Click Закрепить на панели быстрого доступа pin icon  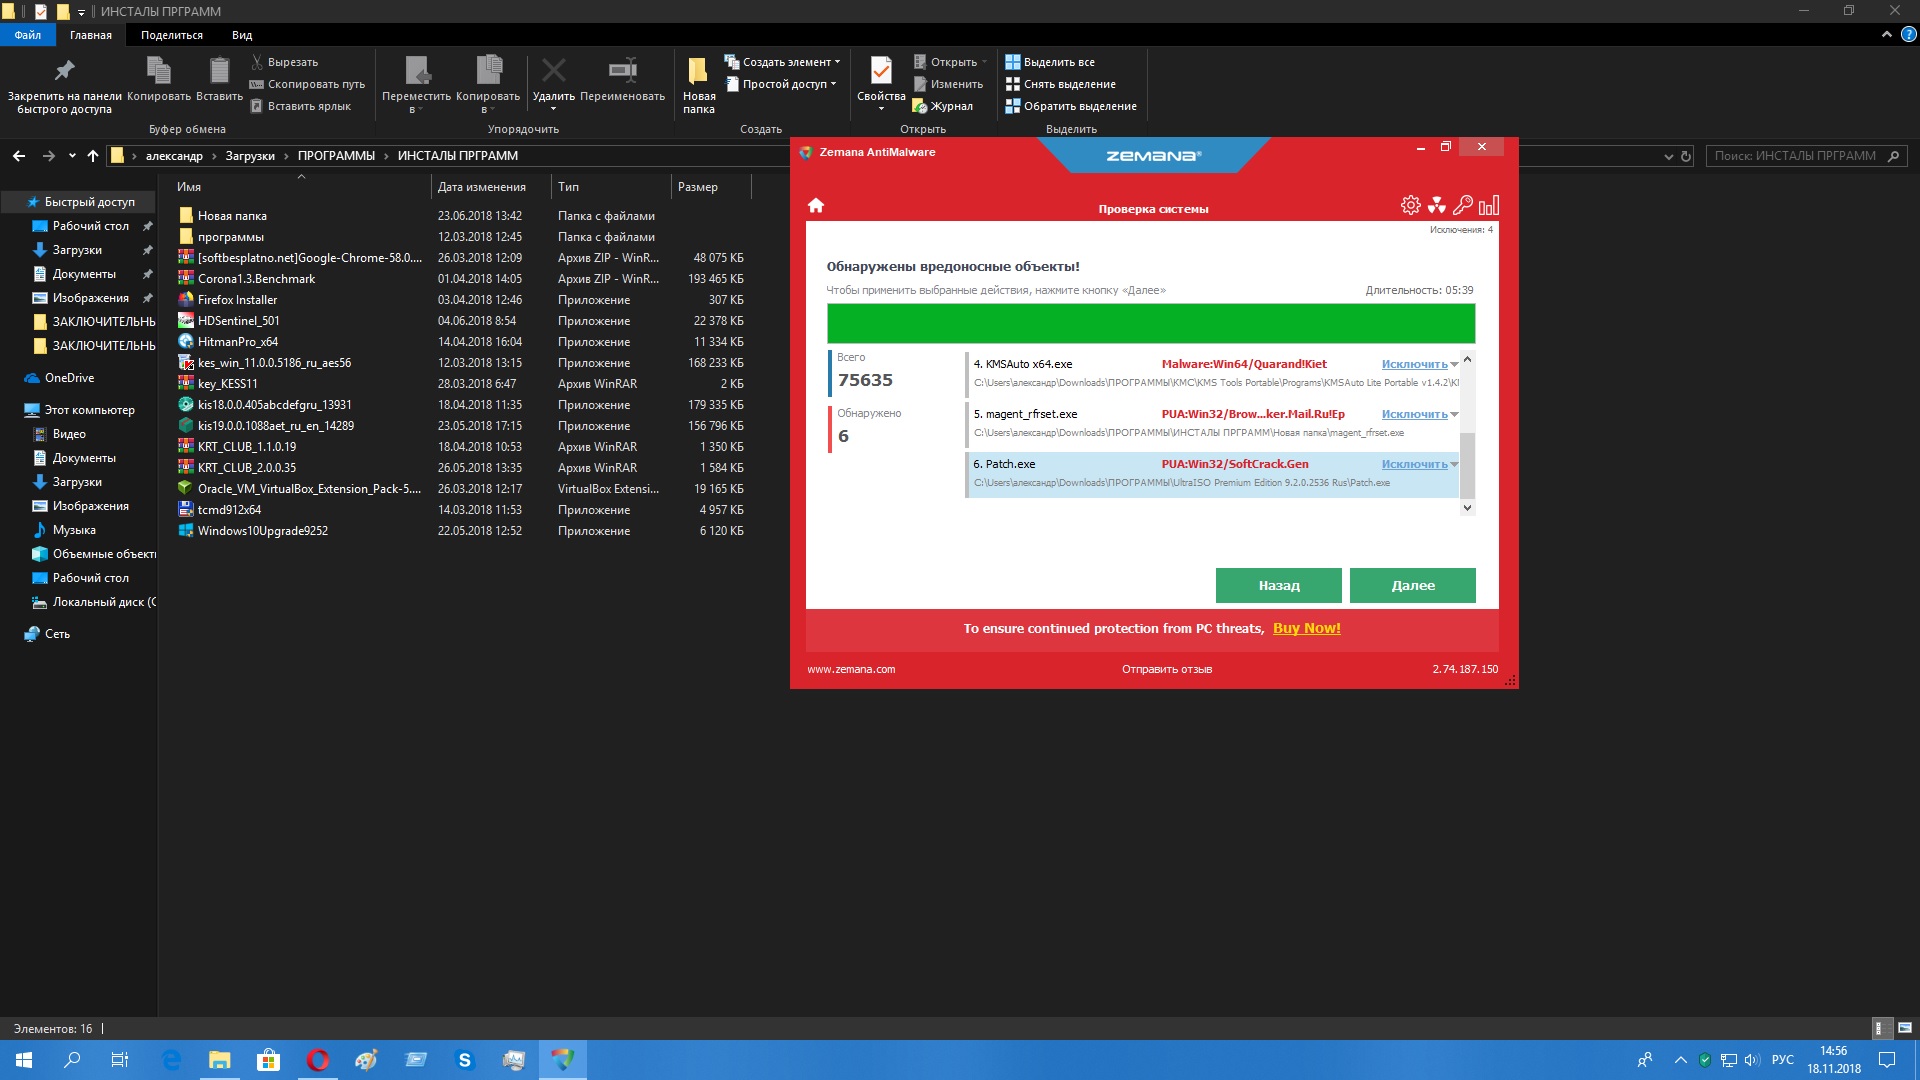point(64,72)
